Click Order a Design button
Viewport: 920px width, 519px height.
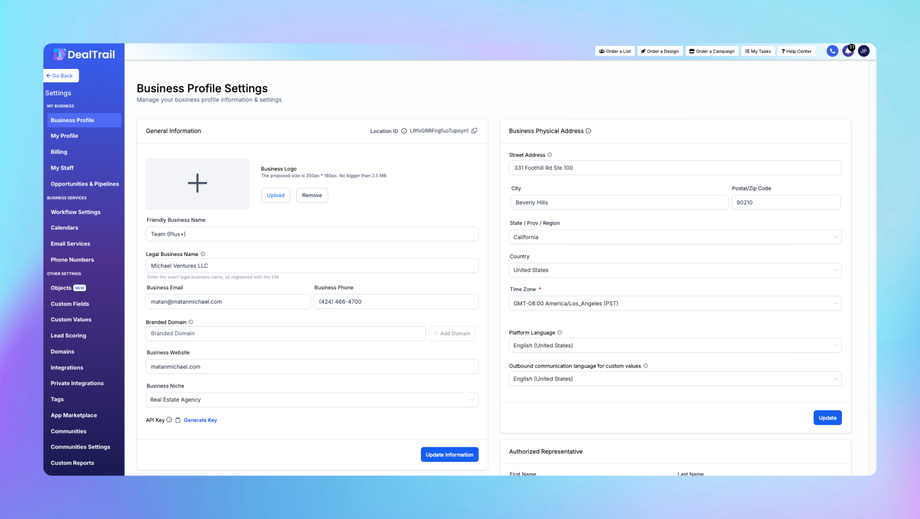[x=660, y=51]
